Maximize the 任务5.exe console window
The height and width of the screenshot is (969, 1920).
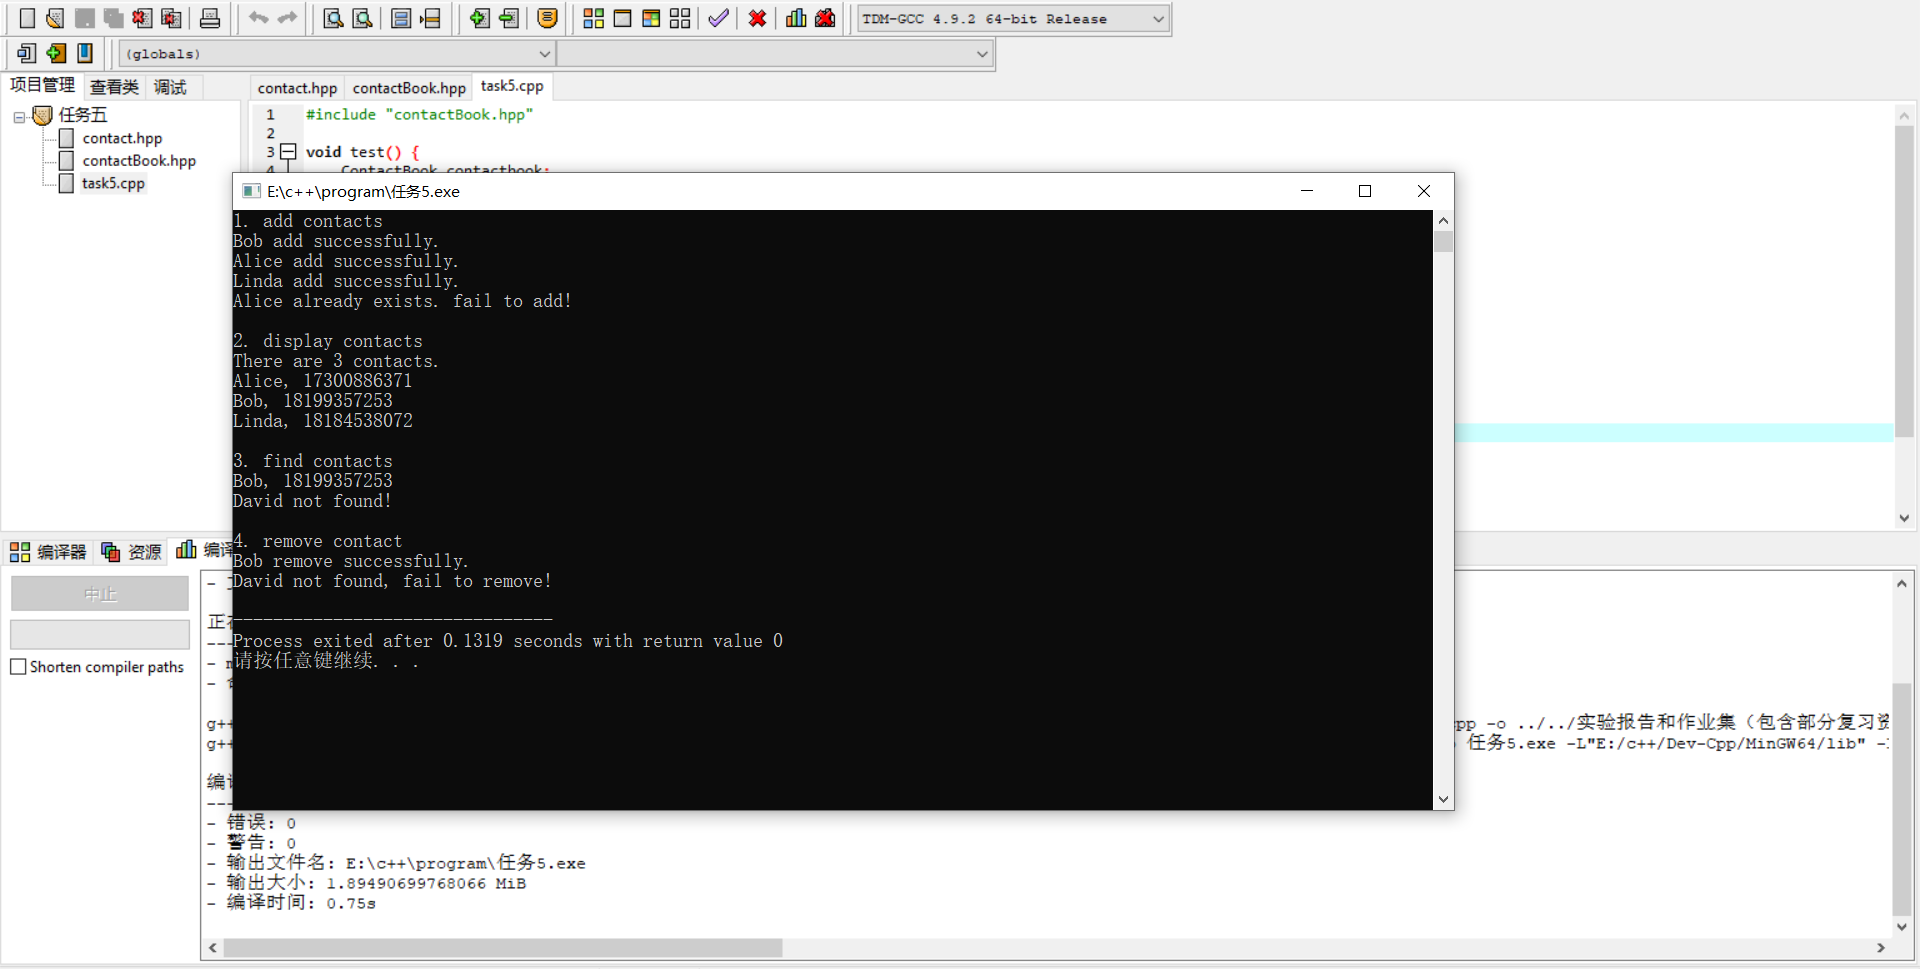1365,191
